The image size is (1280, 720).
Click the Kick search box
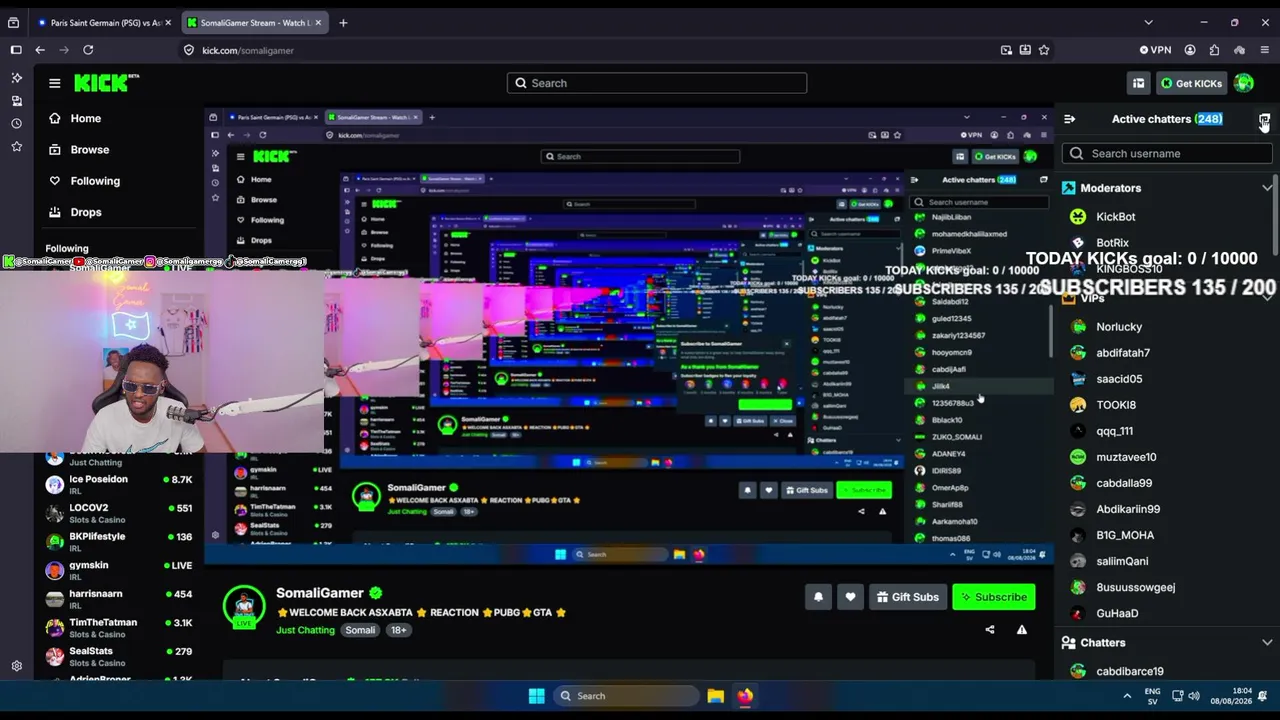pyautogui.click(x=657, y=83)
